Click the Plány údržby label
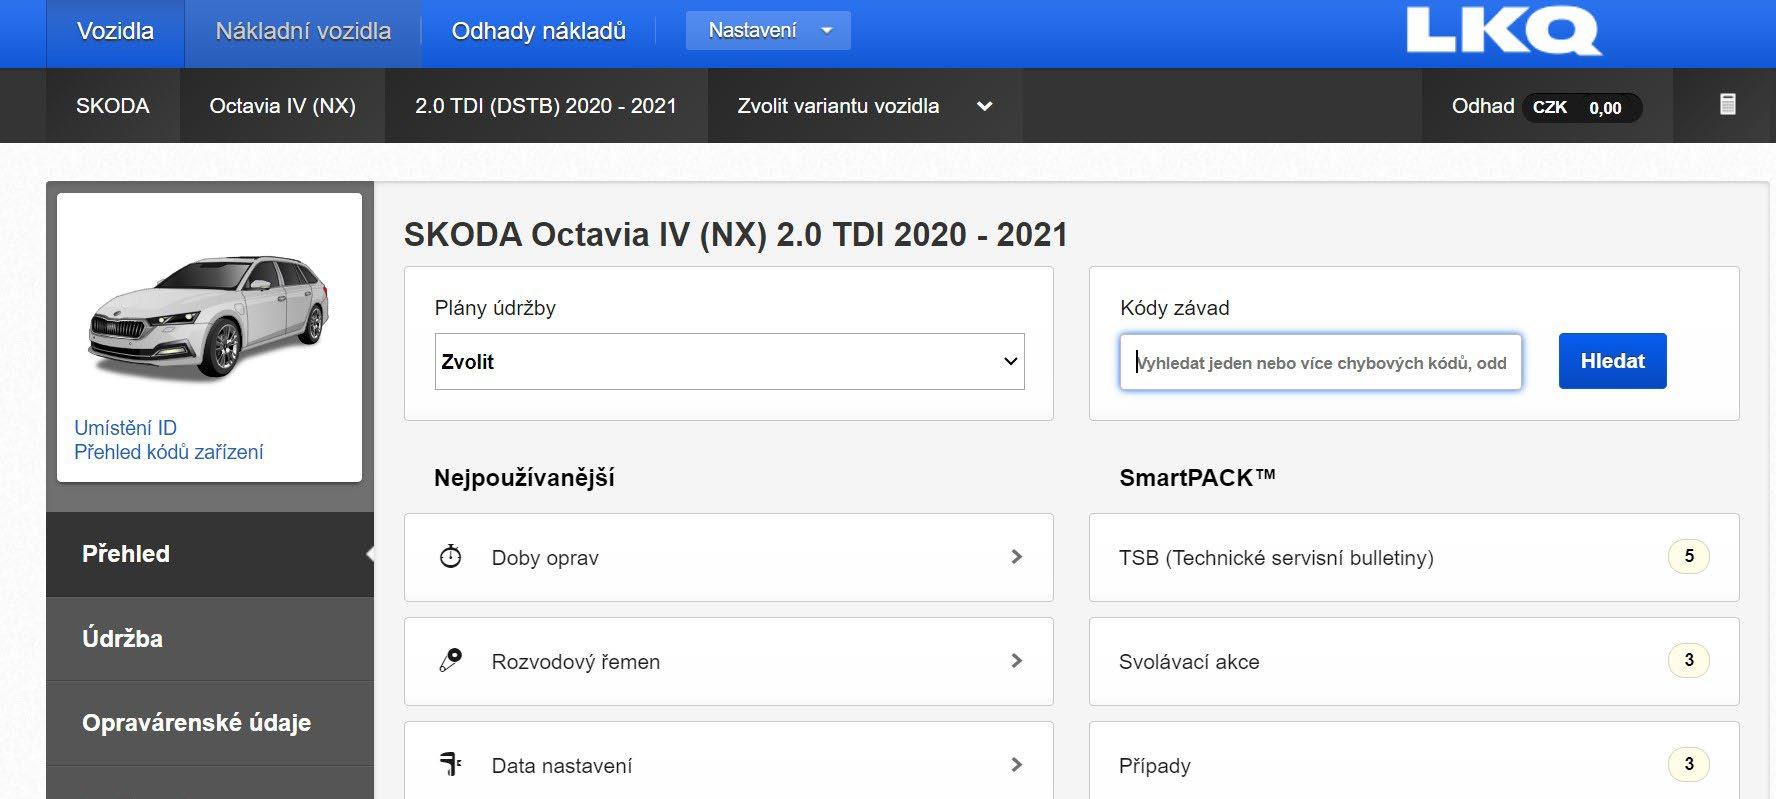 [x=495, y=308]
